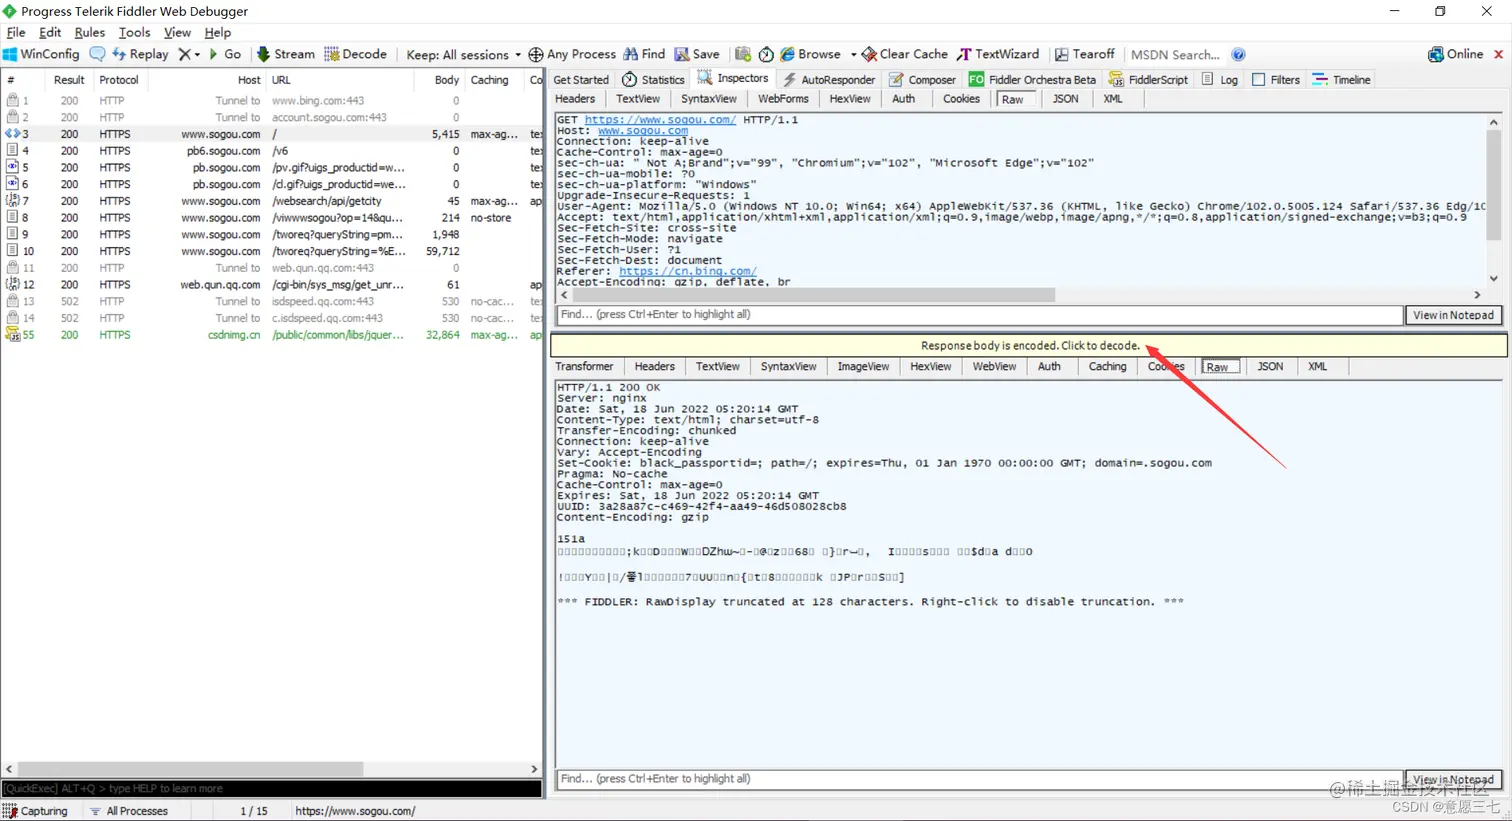Image resolution: width=1512 pixels, height=821 pixels.
Task: Open the Log tab
Action: pos(1219,79)
